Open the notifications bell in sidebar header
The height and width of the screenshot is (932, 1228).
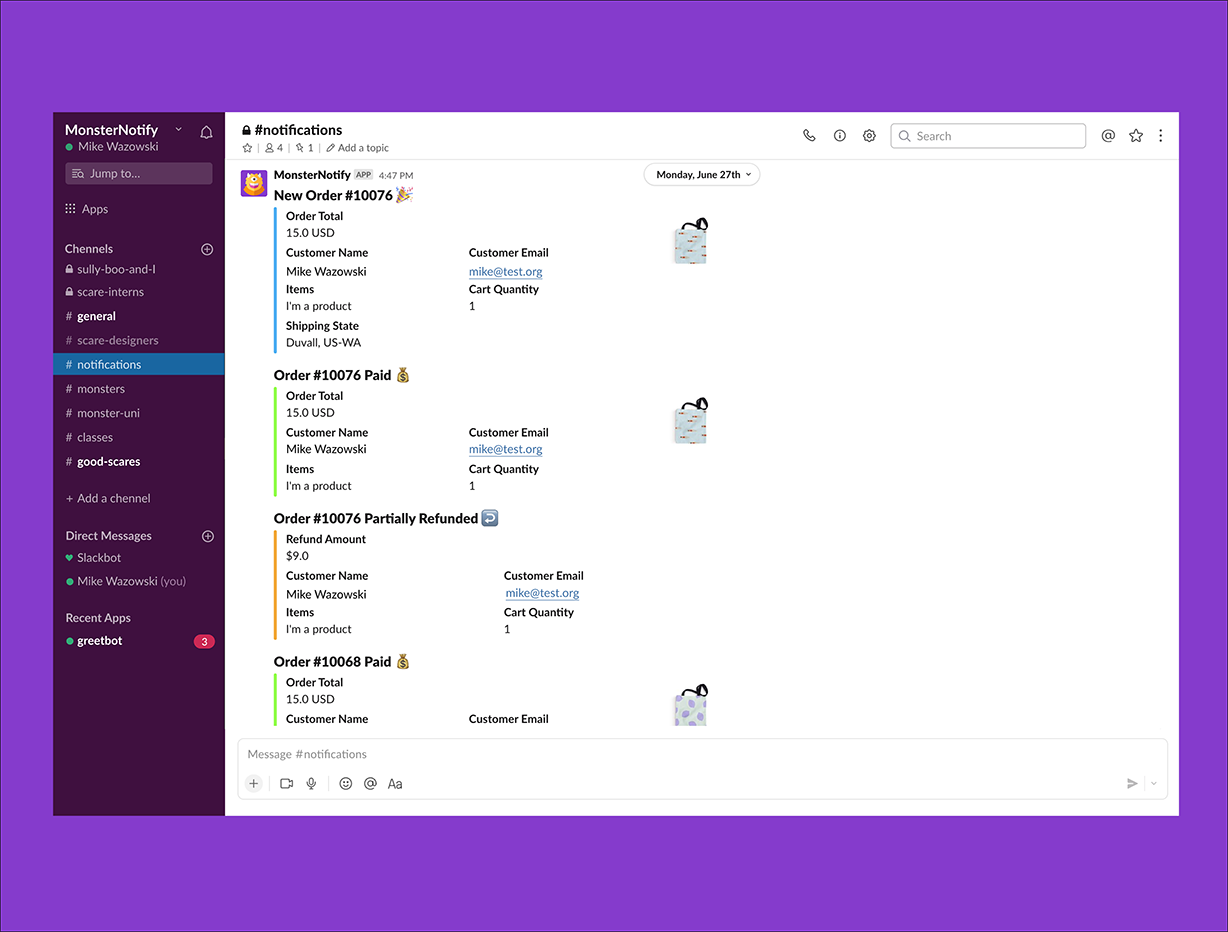coord(206,132)
